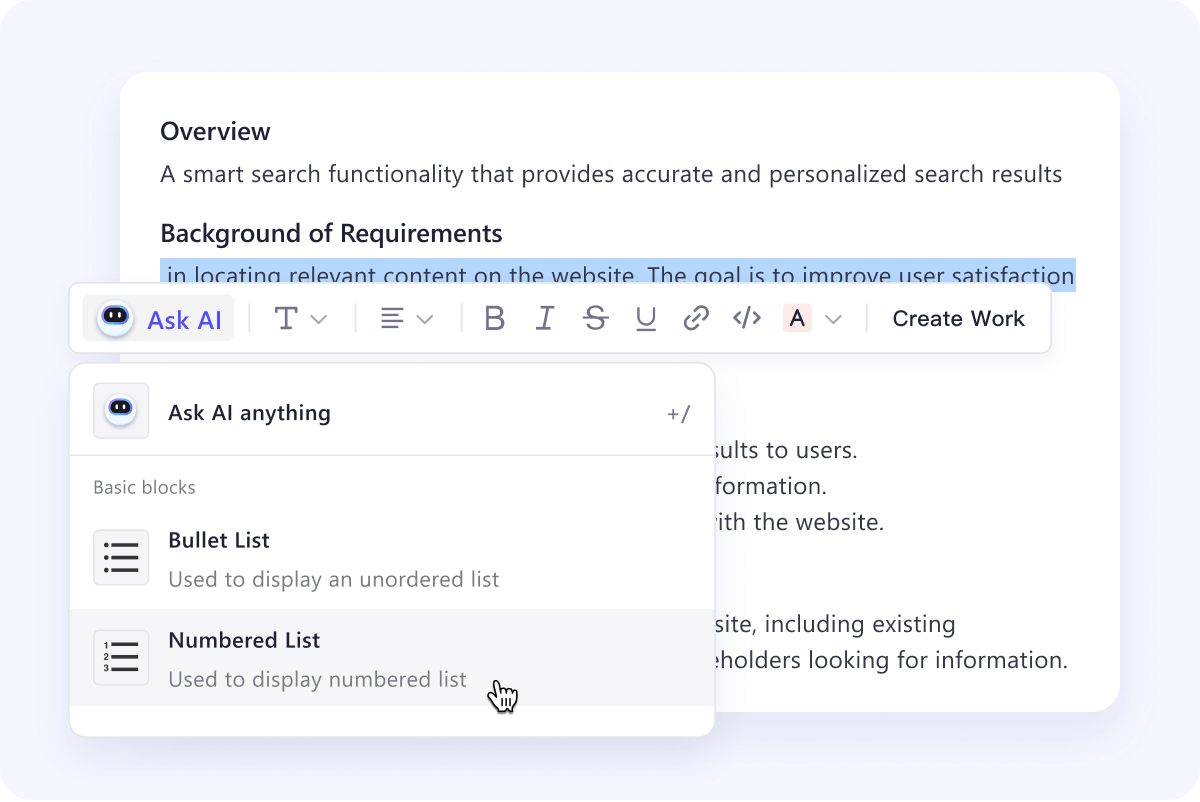The height and width of the screenshot is (802, 1200).
Task: Apply italic styling from the toolbar
Action: click(x=545, y=318)
